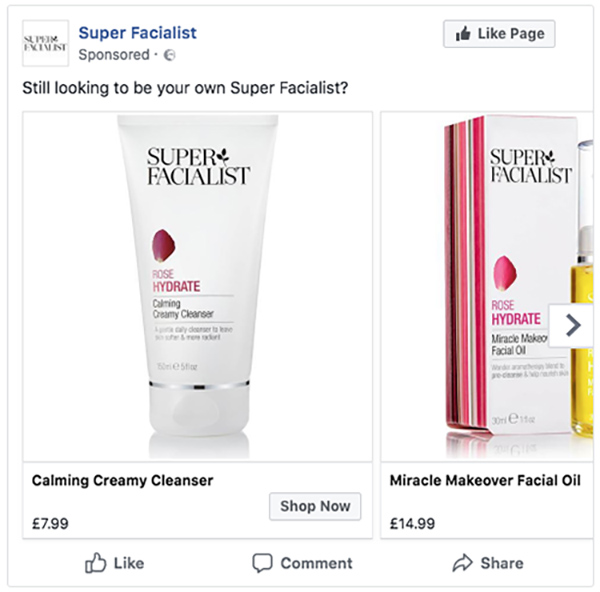Click the Shop Now button

coord(315,506)
